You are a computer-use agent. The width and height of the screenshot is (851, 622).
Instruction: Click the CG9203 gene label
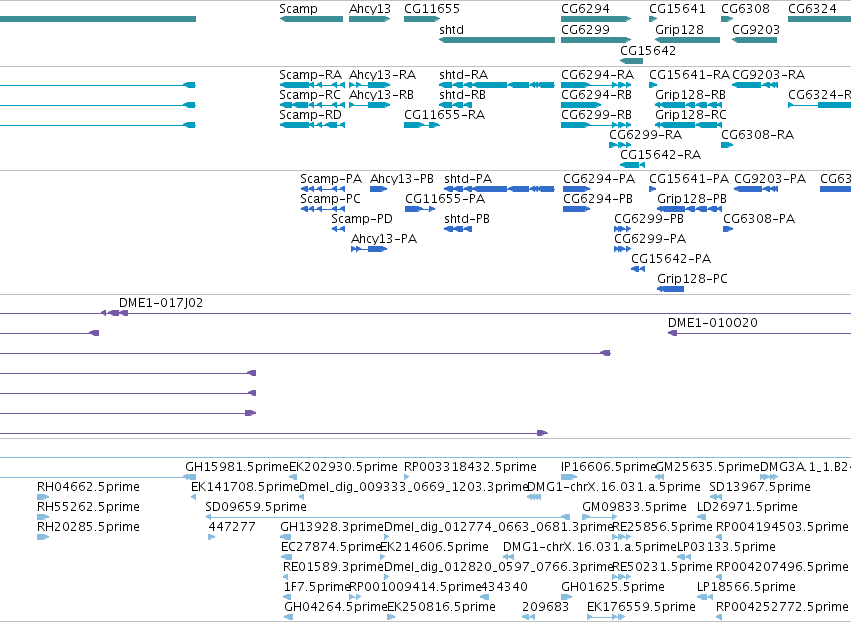point(755,29)
